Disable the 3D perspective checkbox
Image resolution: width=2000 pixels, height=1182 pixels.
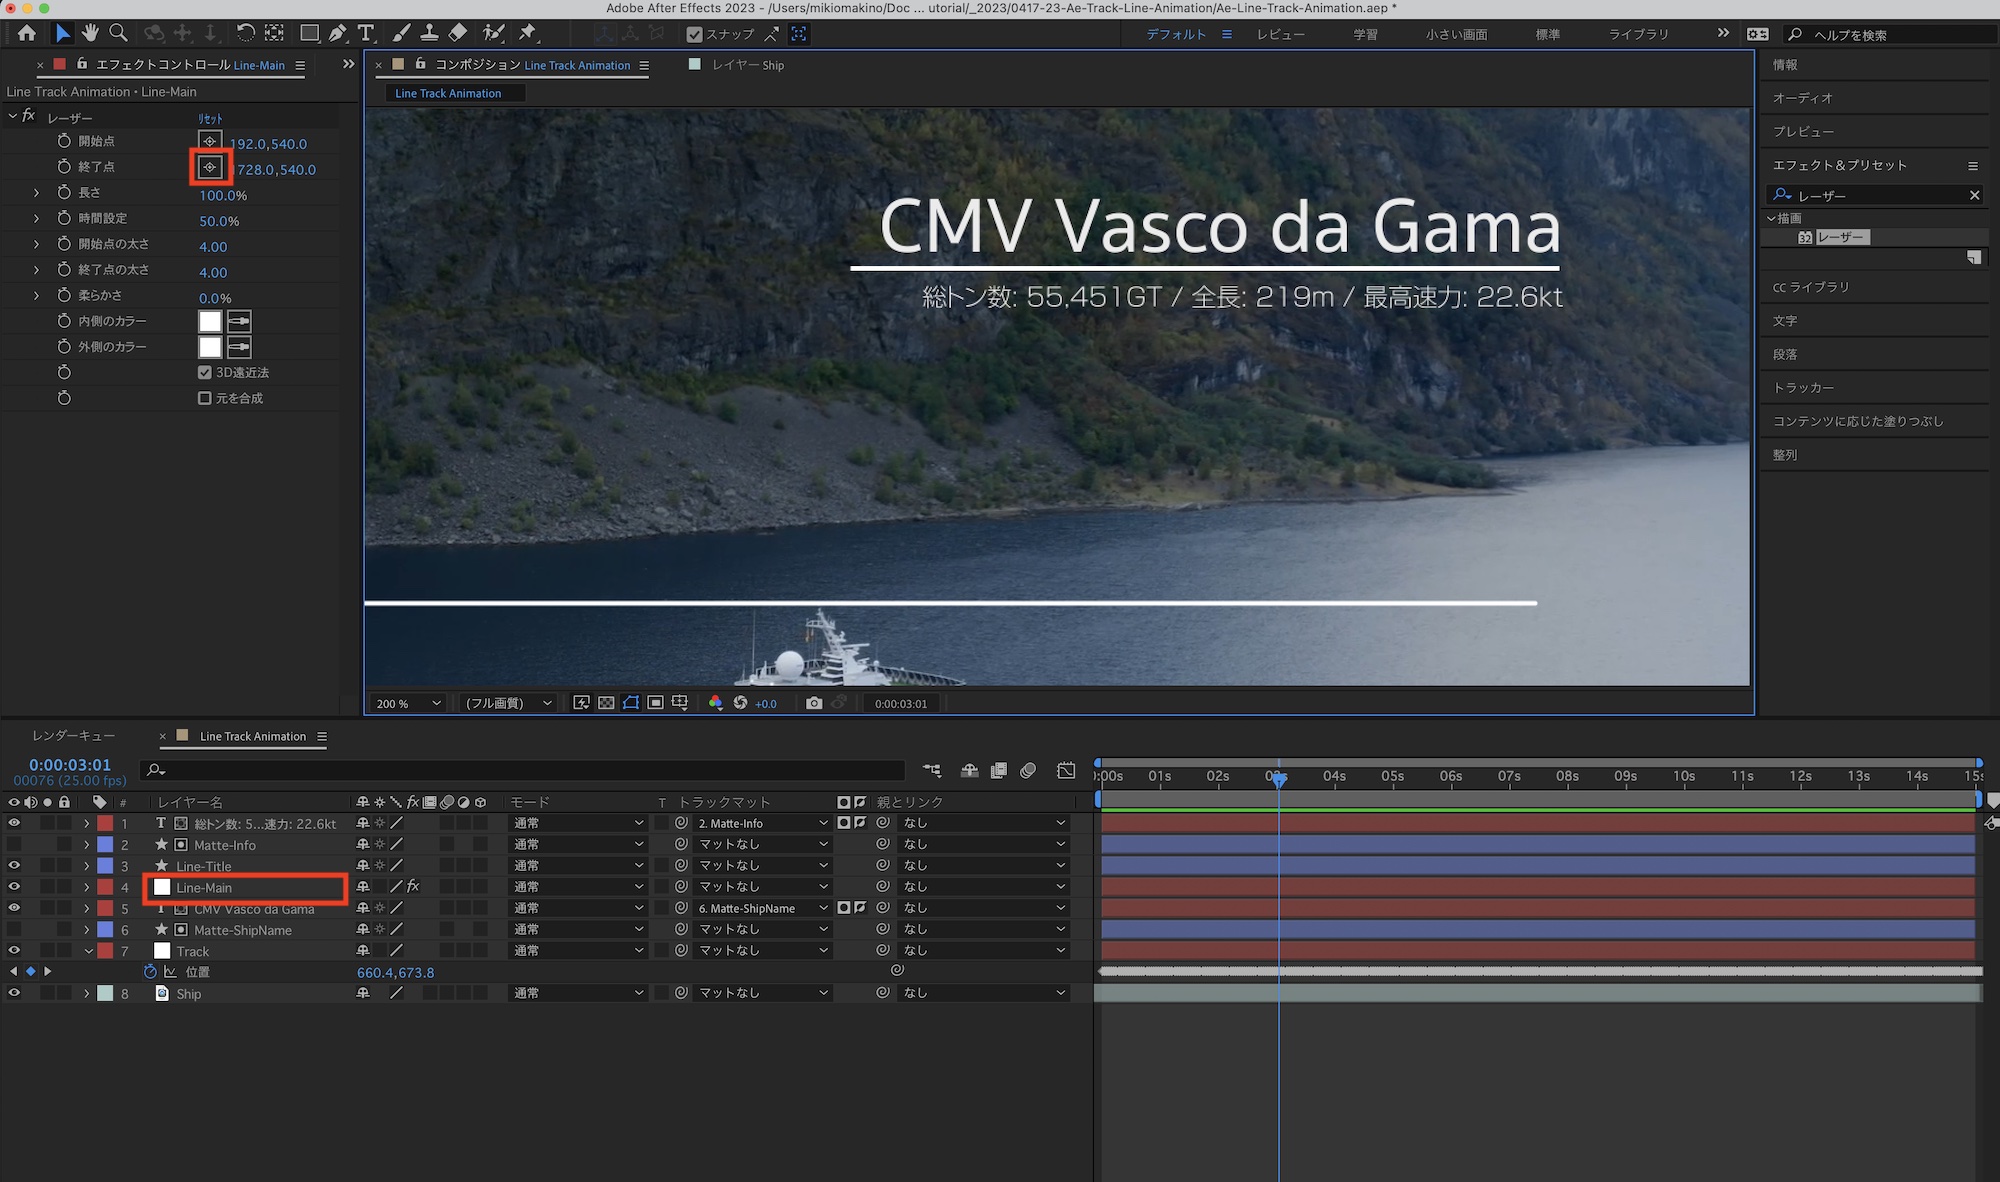click(205, 372)
